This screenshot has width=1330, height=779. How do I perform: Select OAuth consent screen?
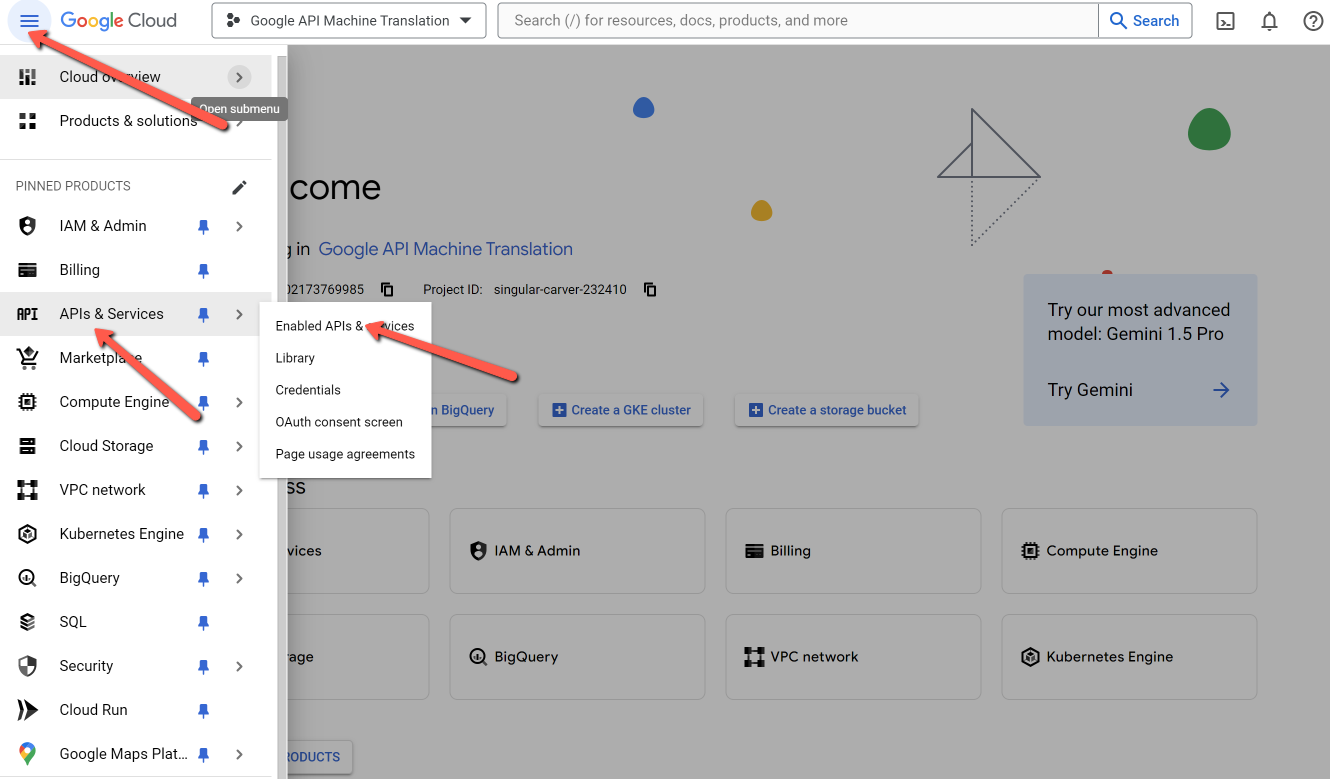pos(345,422)
